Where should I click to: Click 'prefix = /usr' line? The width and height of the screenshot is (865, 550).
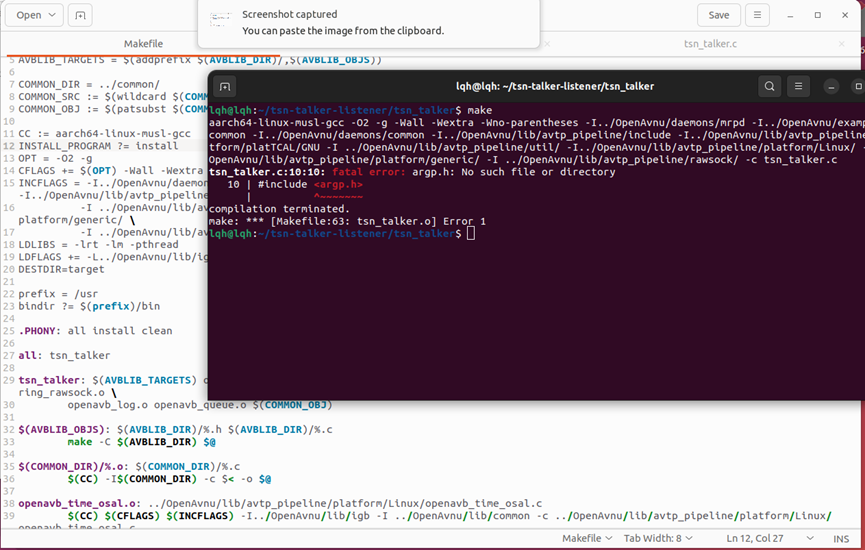pyautogui.click(x=58, y=294)
